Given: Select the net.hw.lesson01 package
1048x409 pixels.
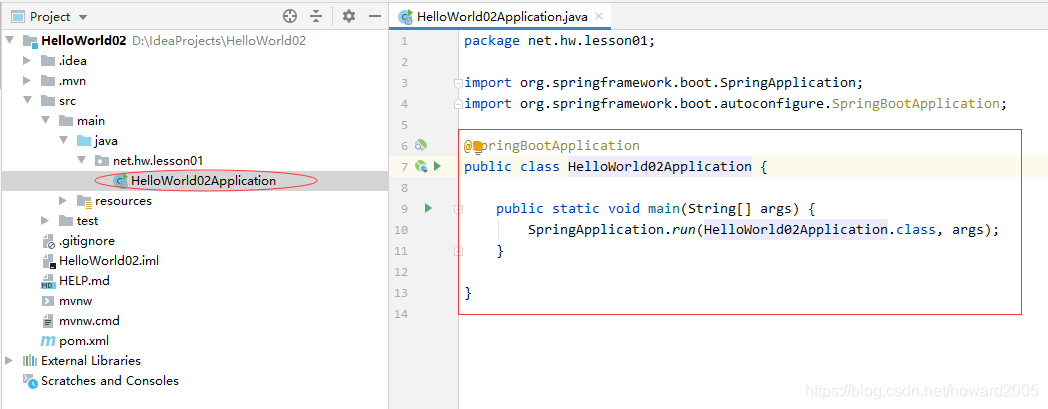Looking at the screenshot, I should [158, 161].
